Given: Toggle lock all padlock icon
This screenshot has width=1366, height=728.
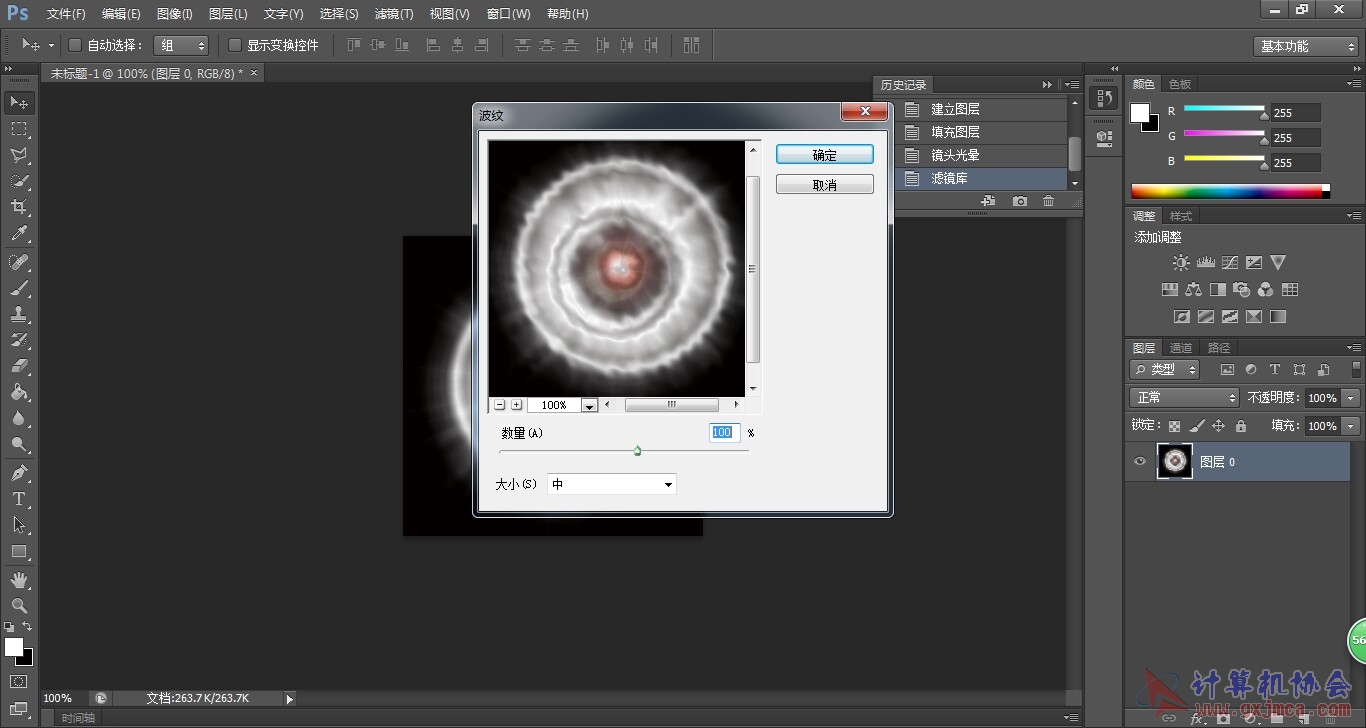Looking at the screenshot, I should 1241,426.
